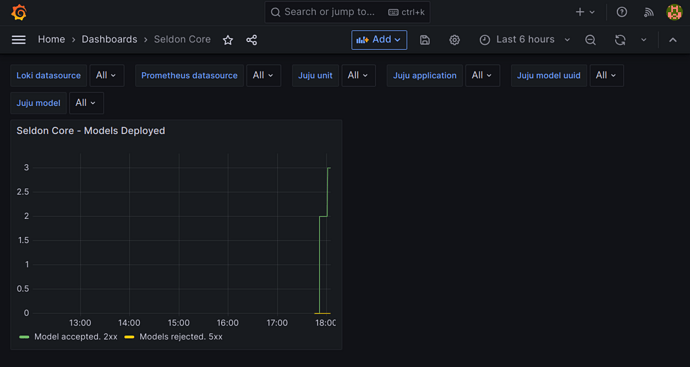Viewport: 690px width, 367px height.
Task: Collapse the top toolbar chevron
Action: point(672,40)
